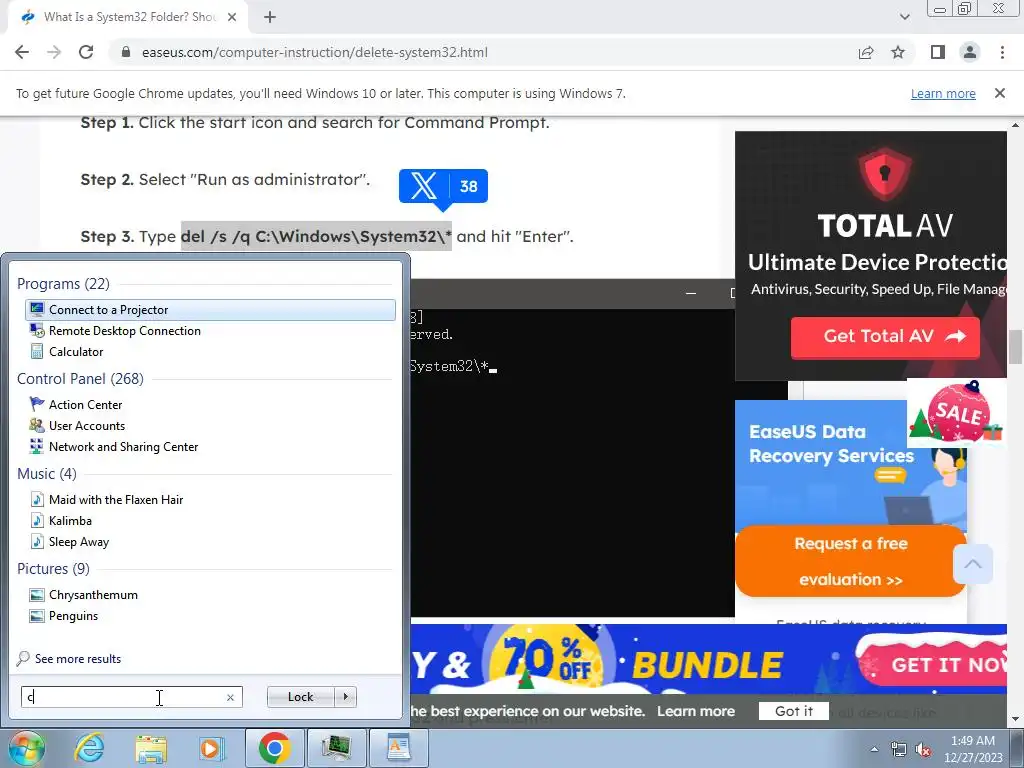Image resolution: width=1024 pixels, height=768 pixels.
Task: Reload the page with refresh icon
Action: [86, 52]
